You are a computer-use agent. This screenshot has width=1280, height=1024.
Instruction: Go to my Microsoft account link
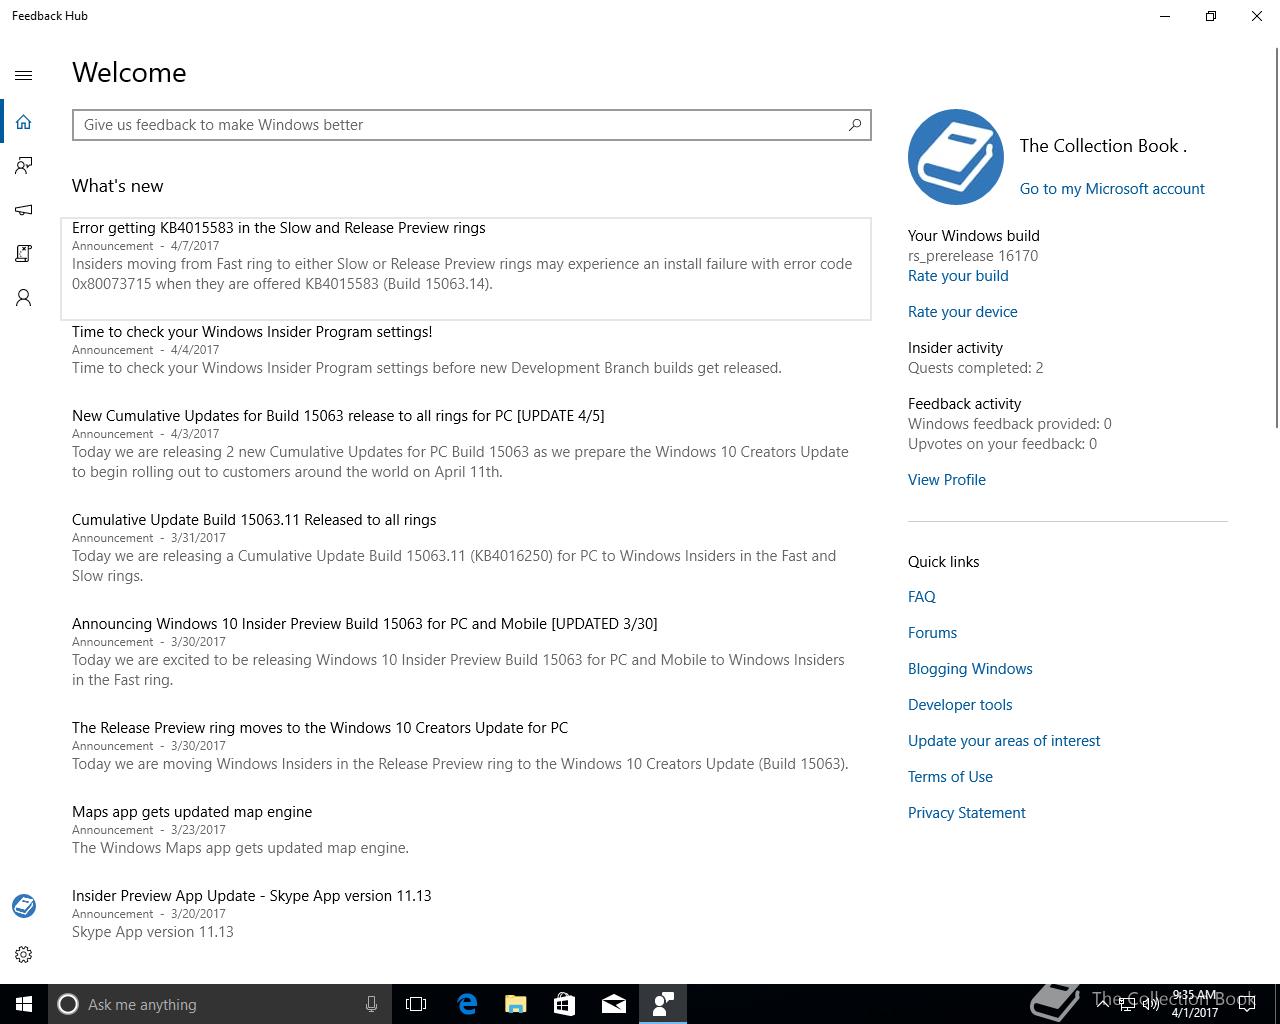point(1112,189)
